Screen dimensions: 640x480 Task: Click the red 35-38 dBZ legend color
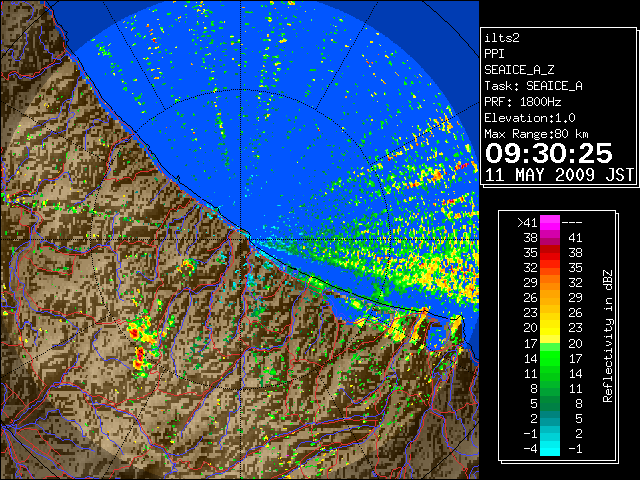click(x=550, y=253)
